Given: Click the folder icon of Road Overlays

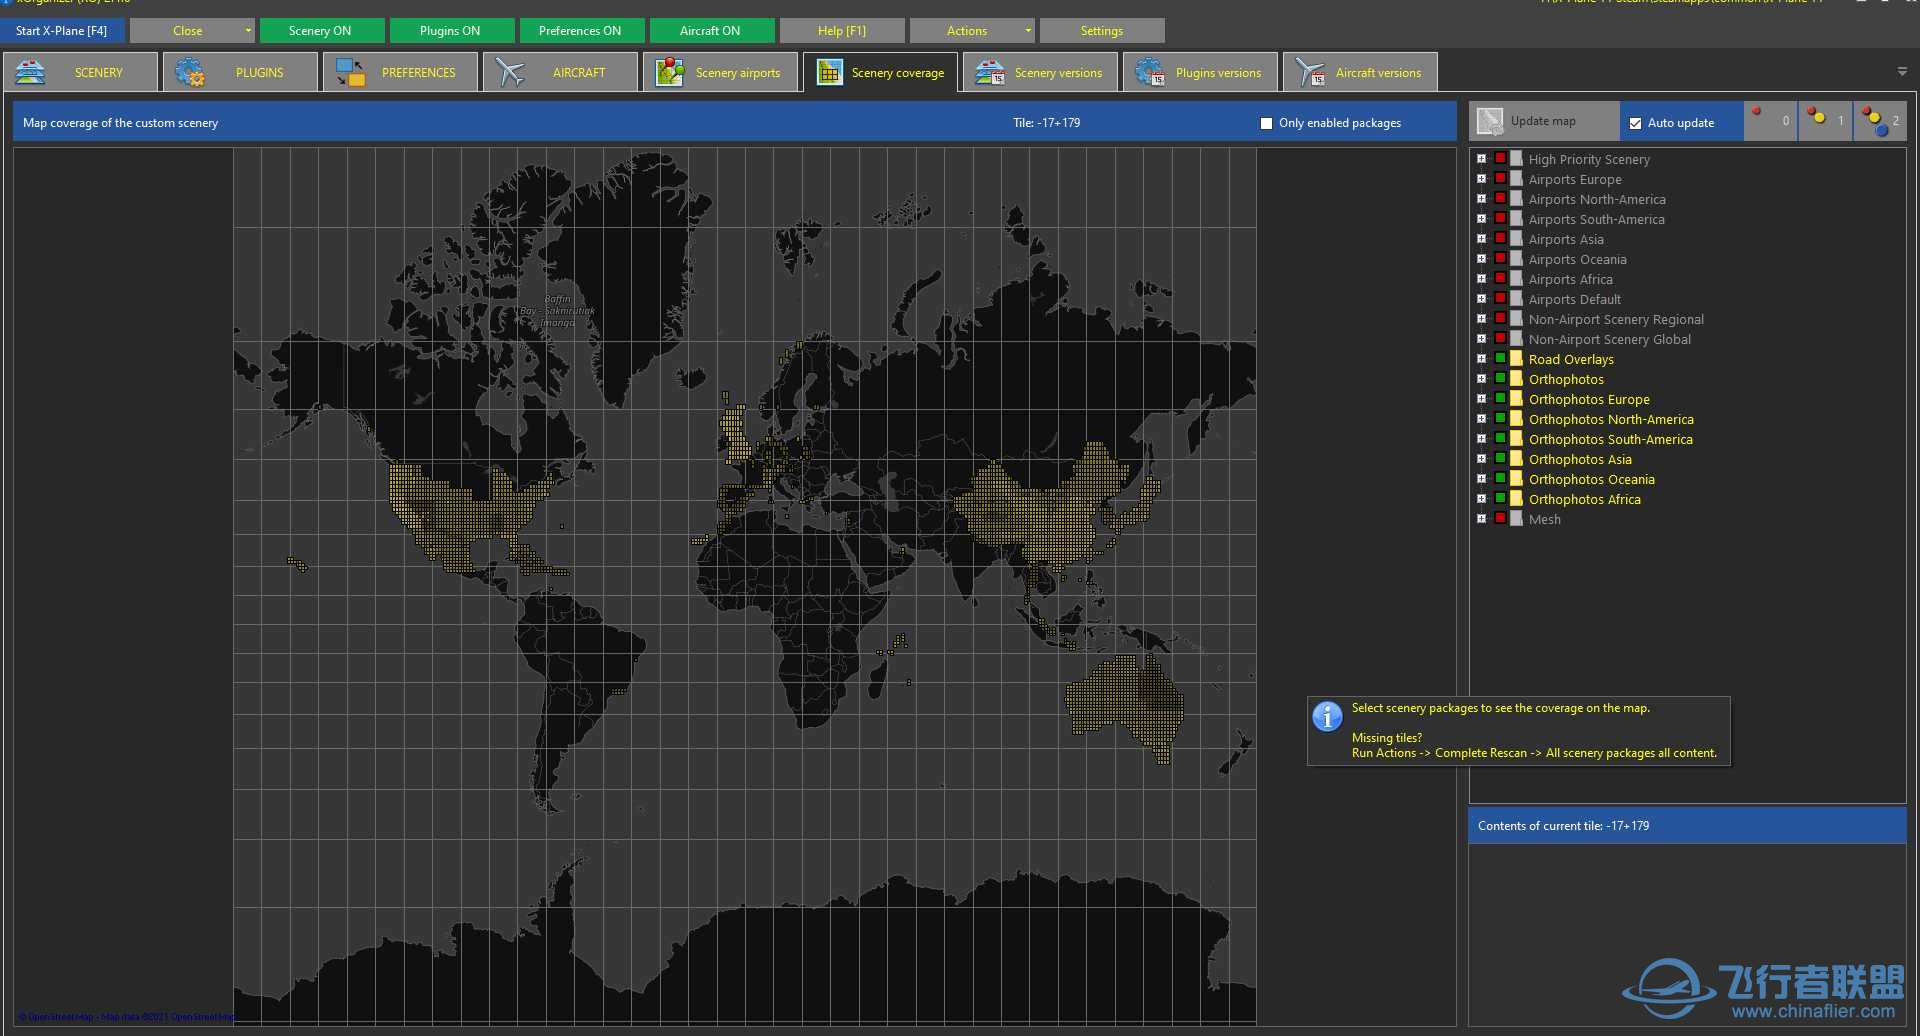Looking at the screenshot, I should (1516, 359).
